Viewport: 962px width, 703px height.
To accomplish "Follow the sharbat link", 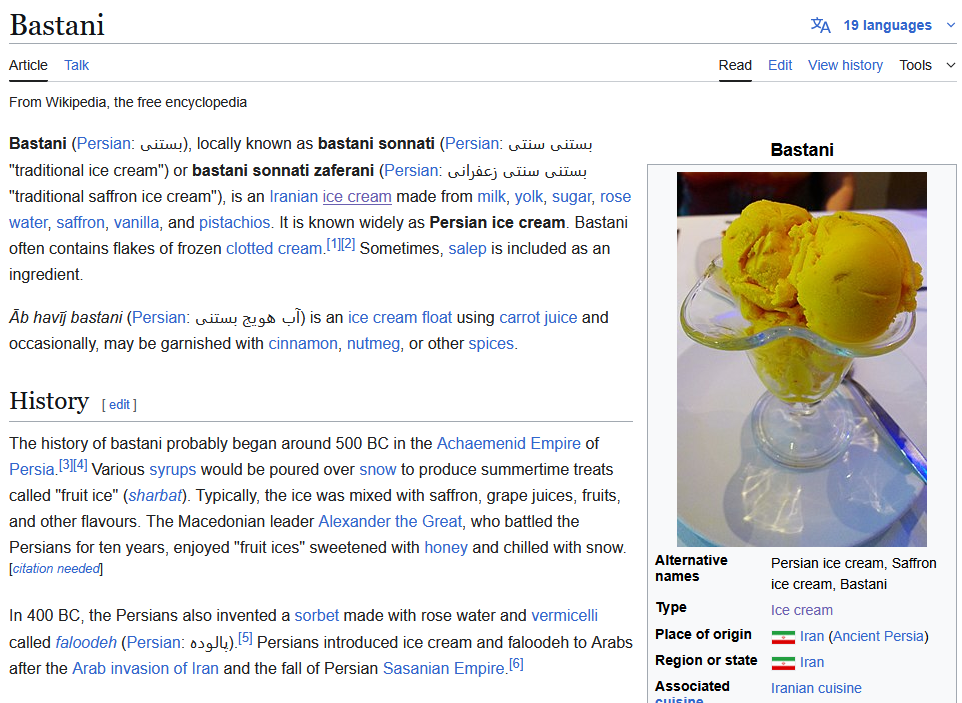I will [x=155, y=495].
